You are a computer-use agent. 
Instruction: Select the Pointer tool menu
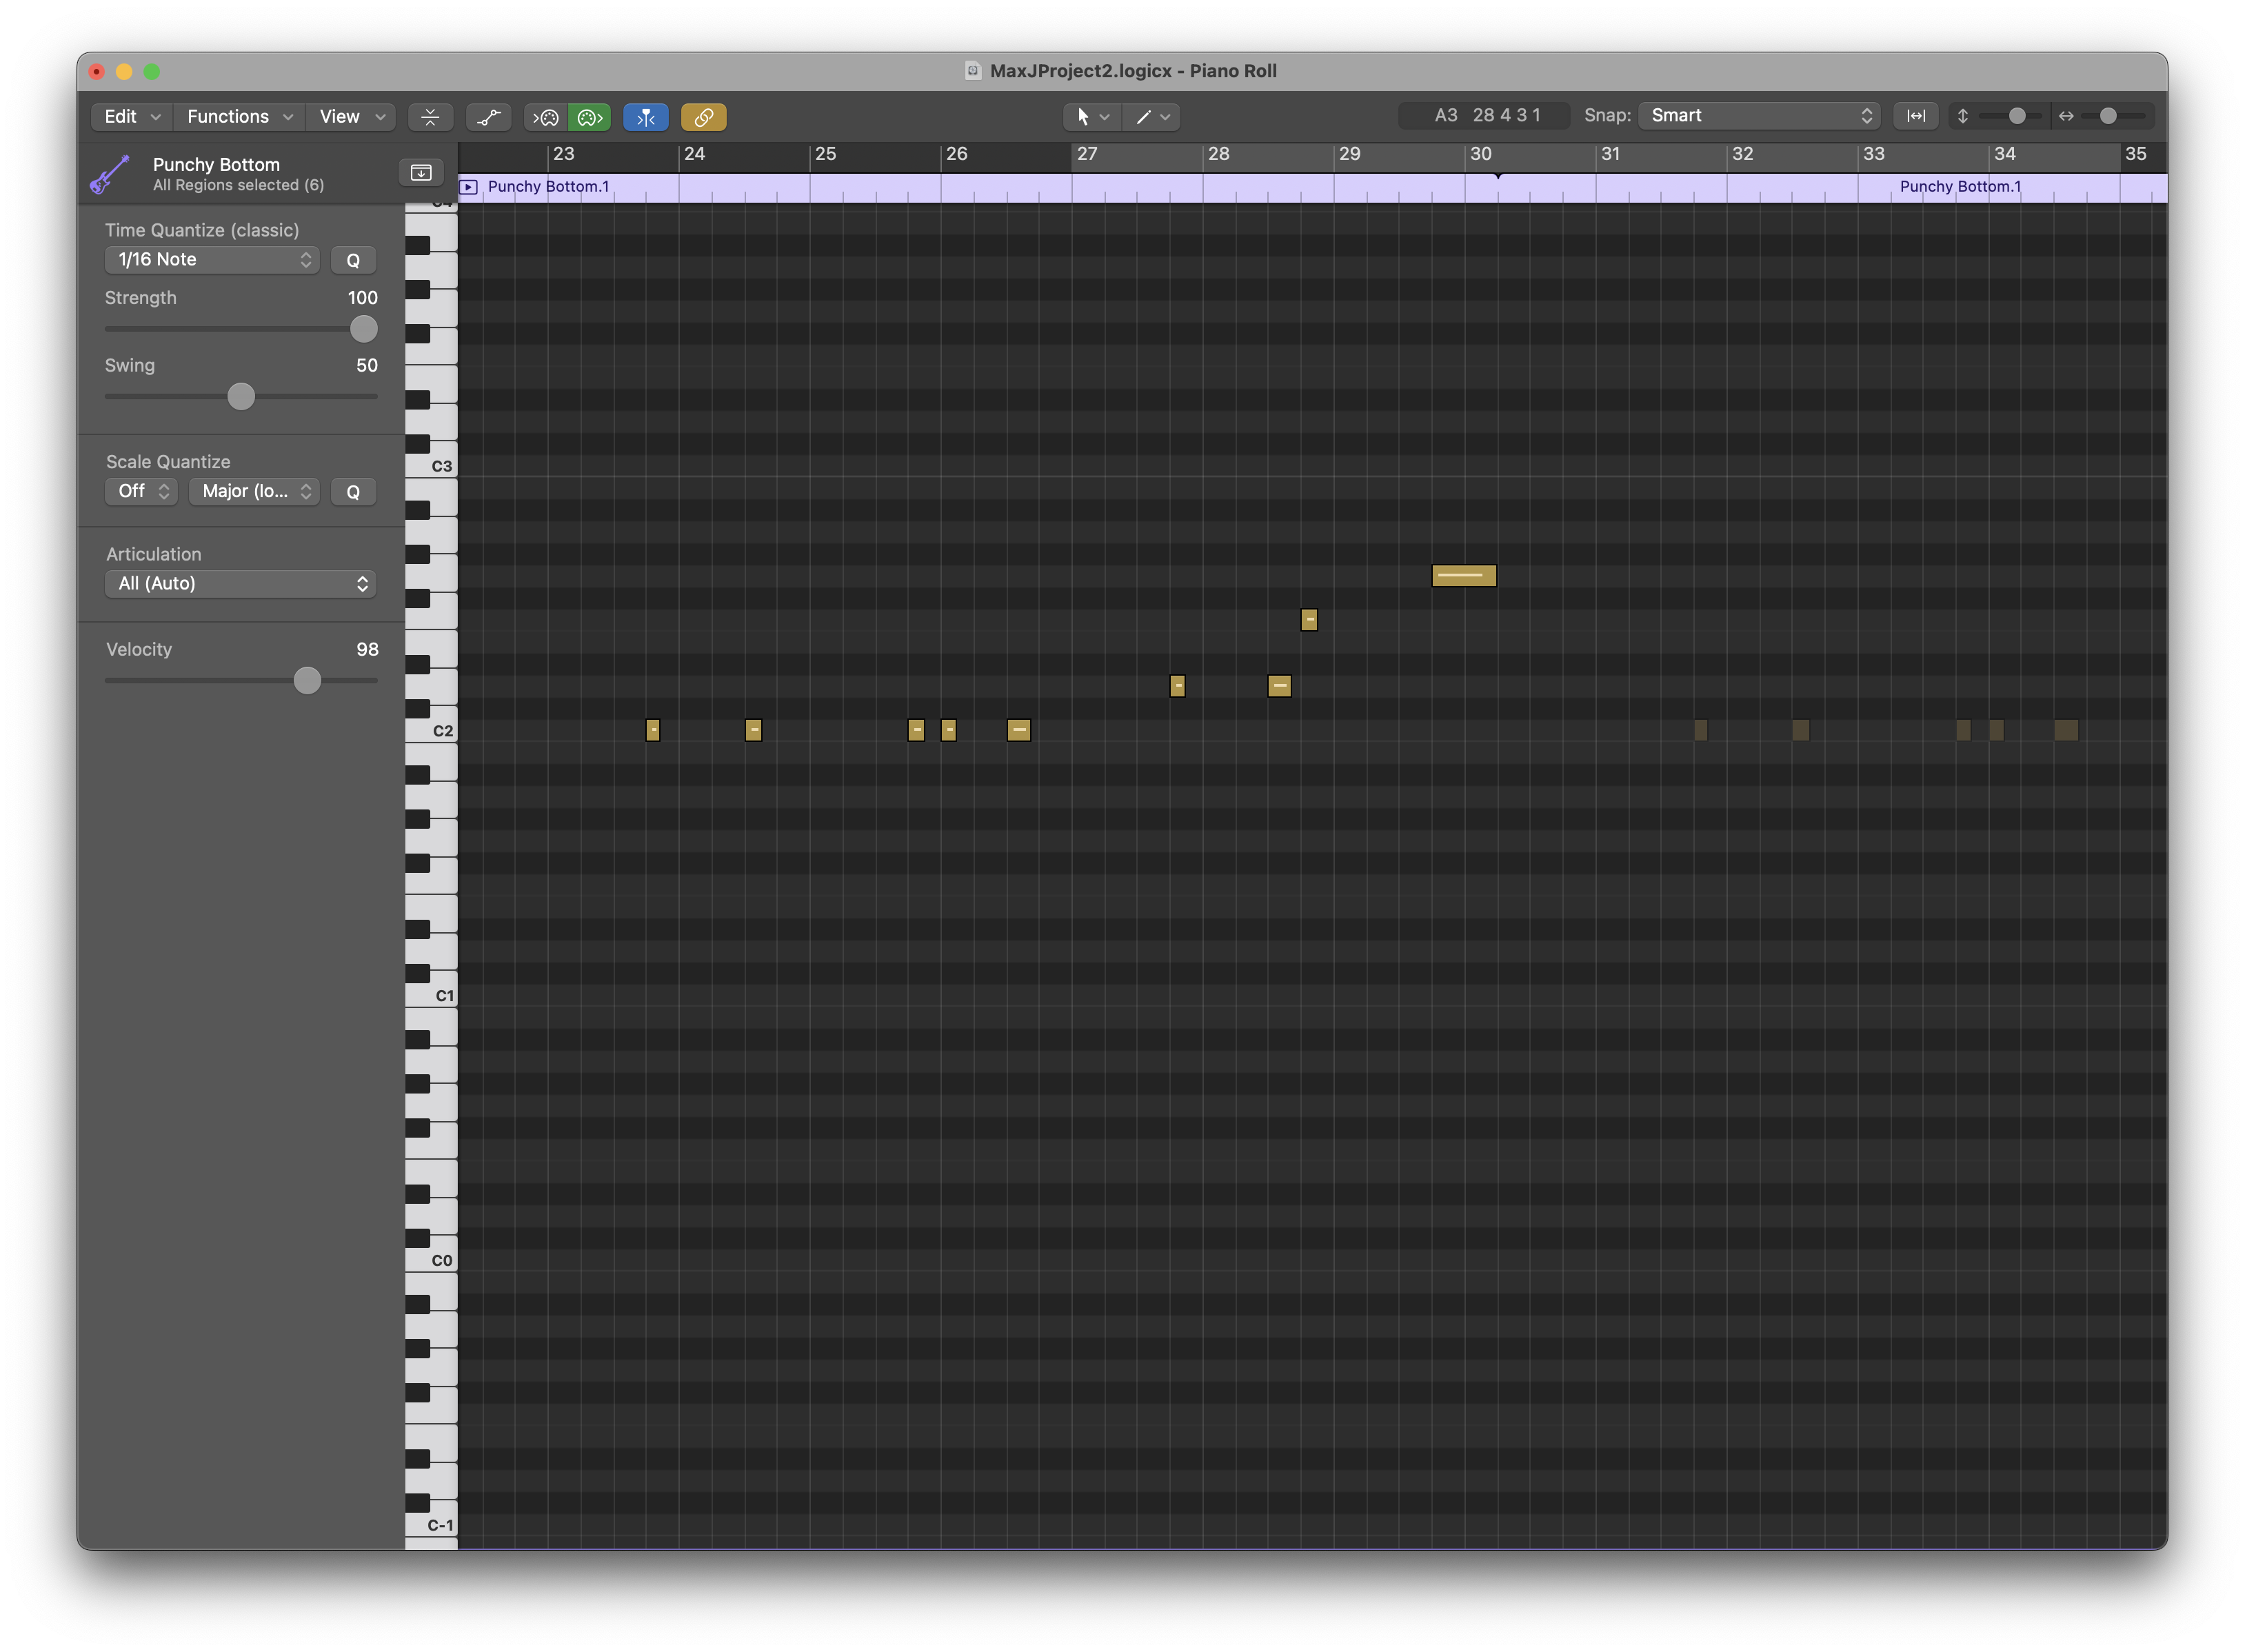point(1091,117)
